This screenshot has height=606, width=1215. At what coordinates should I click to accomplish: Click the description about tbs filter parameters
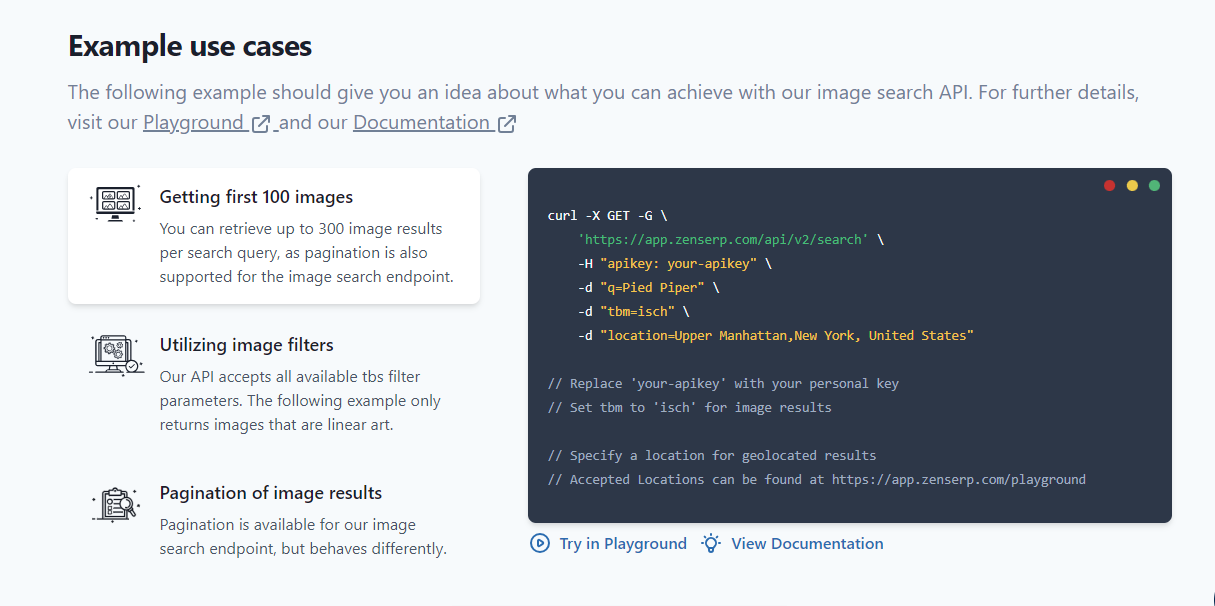click(x=301, y=401)
